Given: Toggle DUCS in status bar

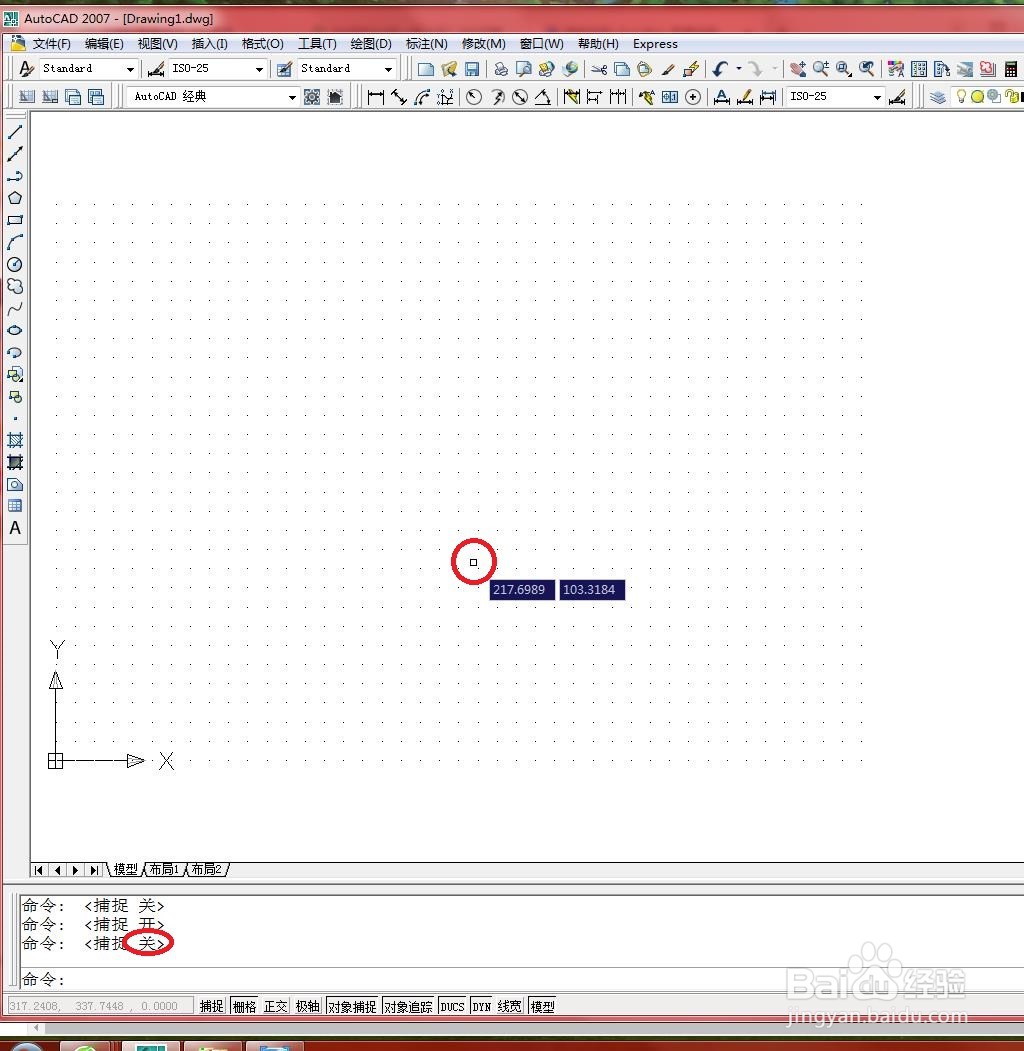Looking at the screenshot, I should coord(452,1006).
